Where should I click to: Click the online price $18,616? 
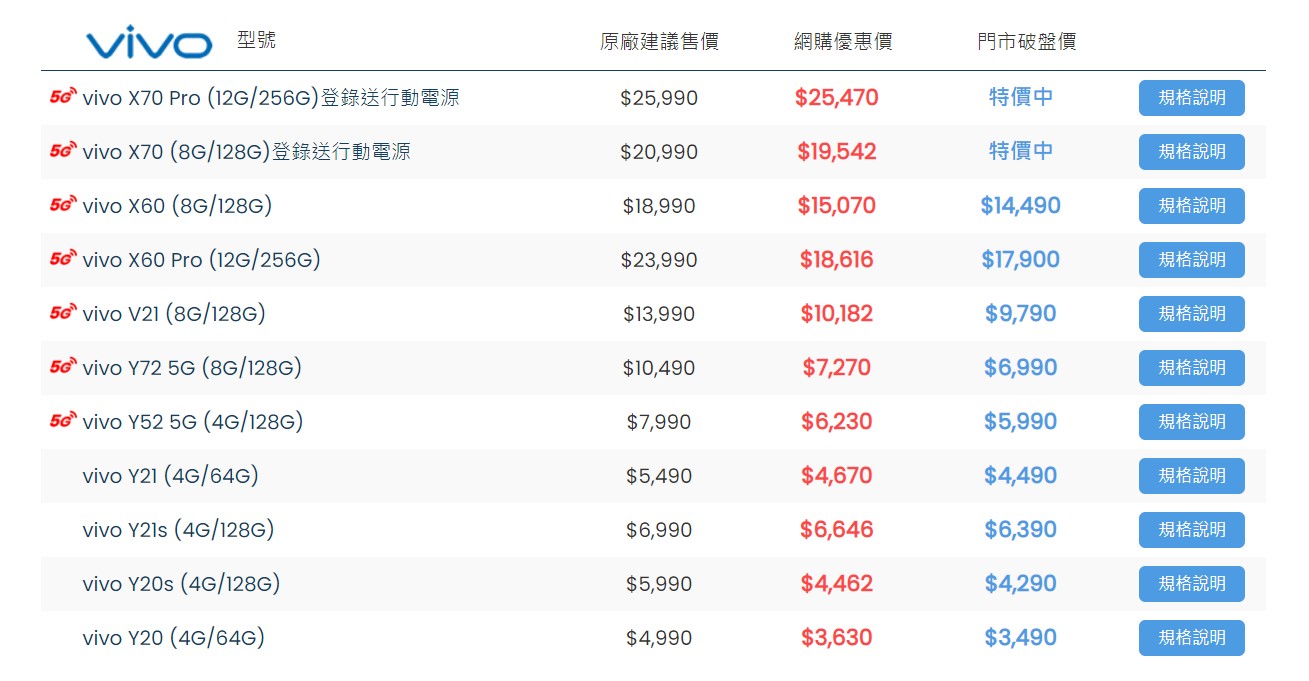click(837, 260)
